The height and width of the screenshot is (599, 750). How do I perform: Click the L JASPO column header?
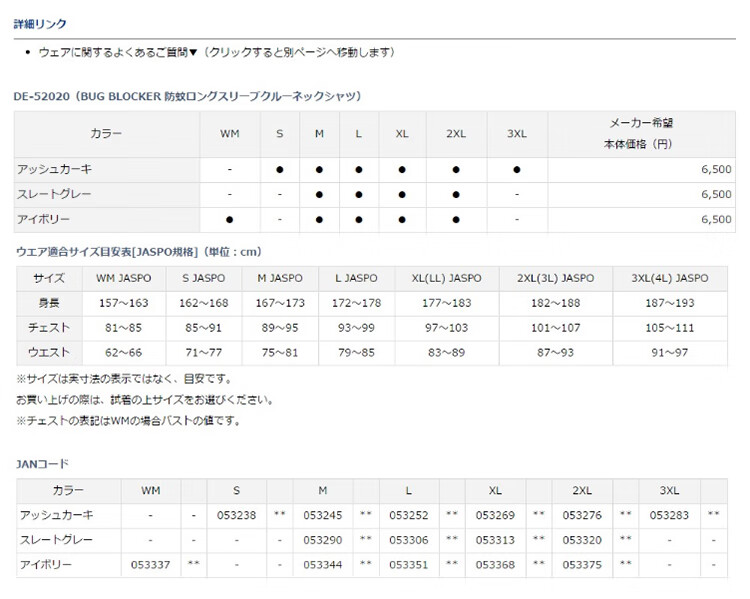click(x=356, y=278)
